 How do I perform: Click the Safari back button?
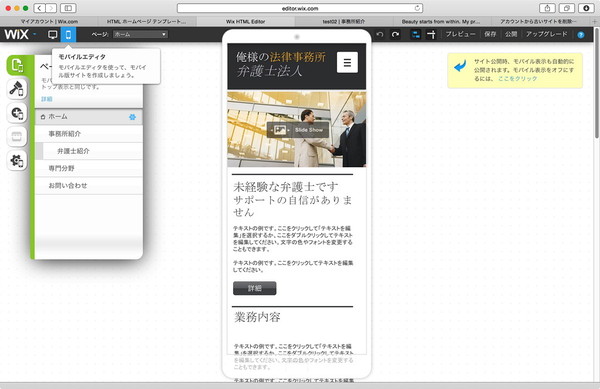39,8
